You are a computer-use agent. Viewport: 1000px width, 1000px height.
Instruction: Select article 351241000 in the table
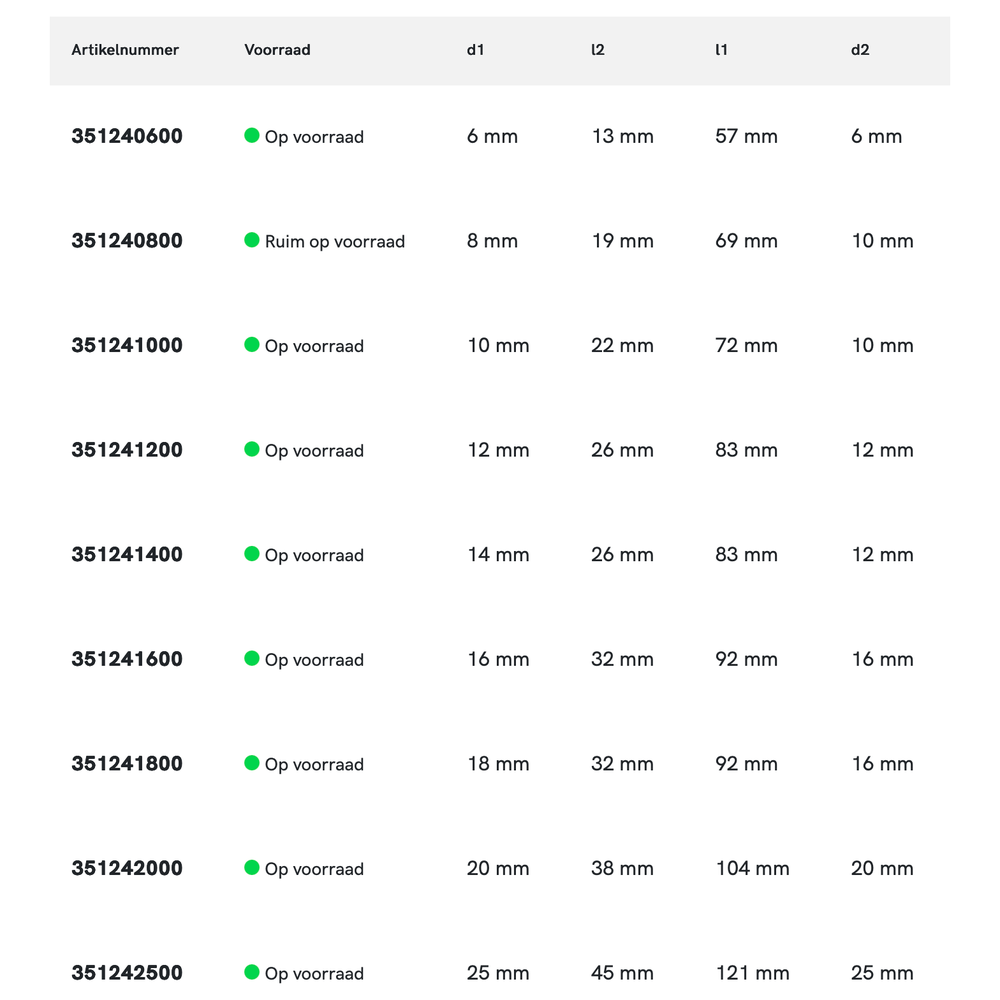127,346
